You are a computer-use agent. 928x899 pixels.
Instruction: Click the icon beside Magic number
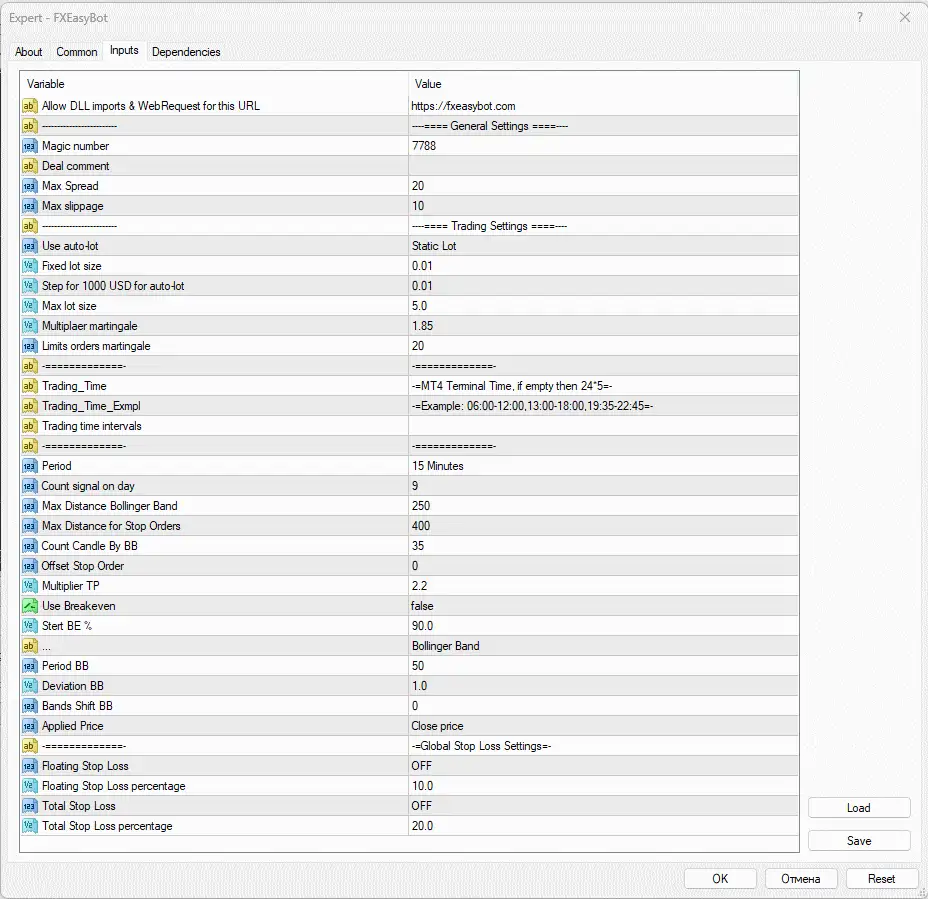point(29,146)
